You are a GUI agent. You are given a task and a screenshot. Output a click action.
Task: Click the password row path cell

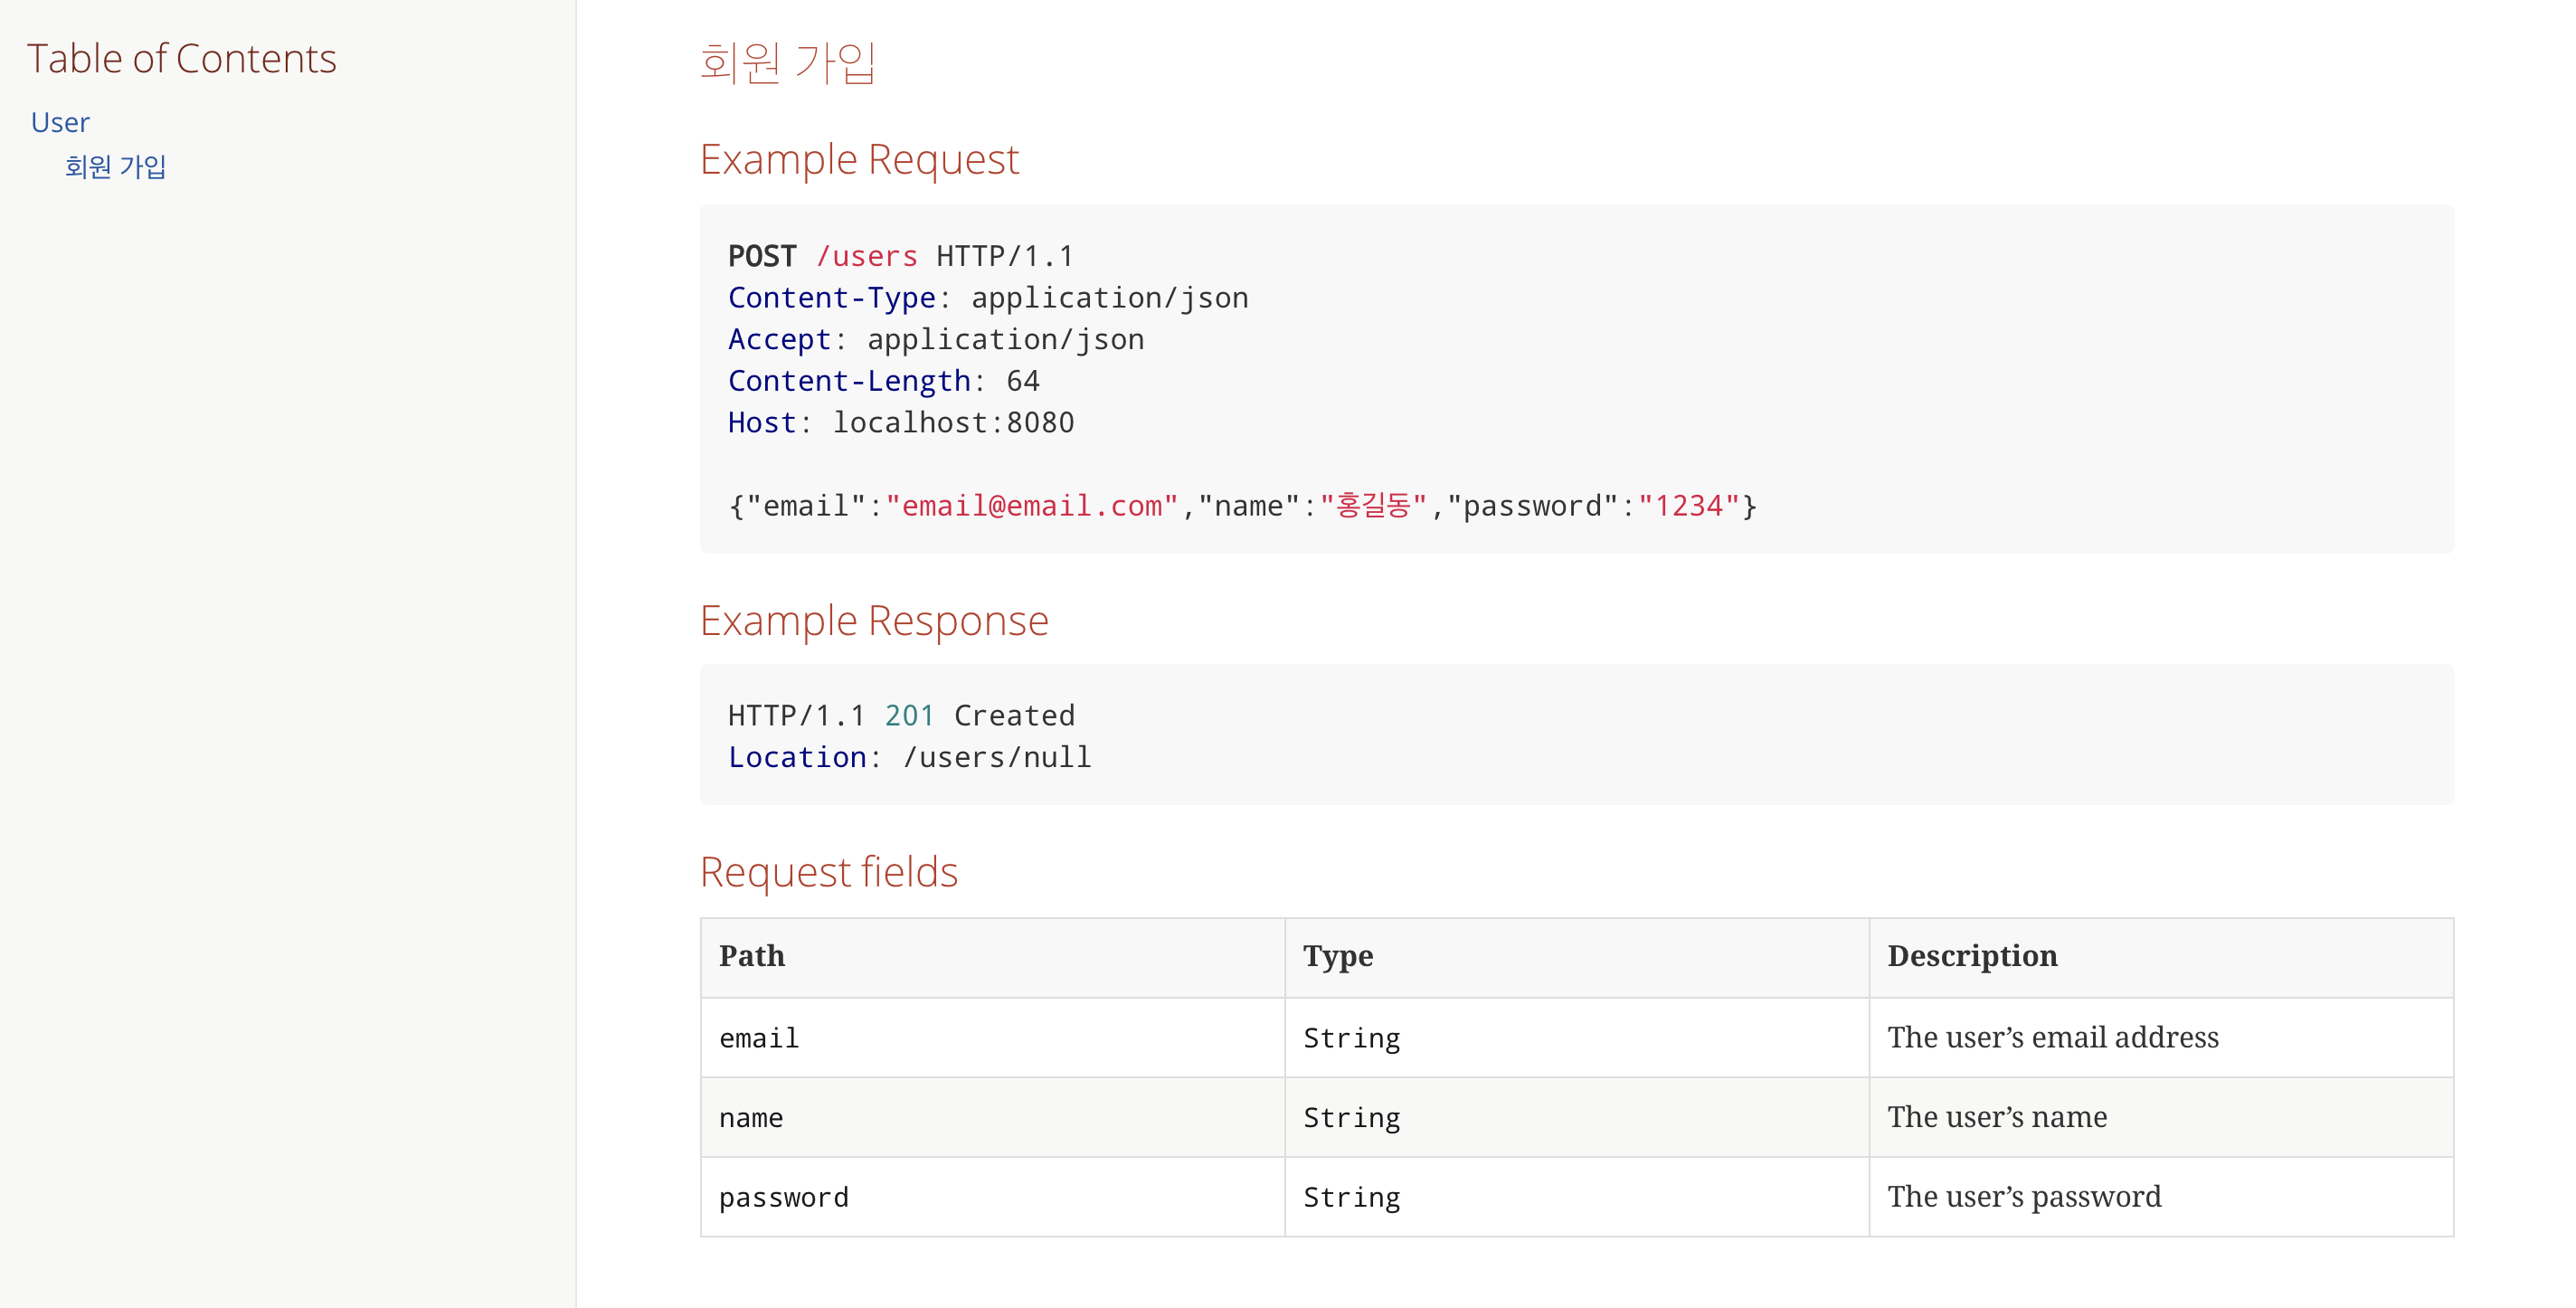[x=784, y=1197]
